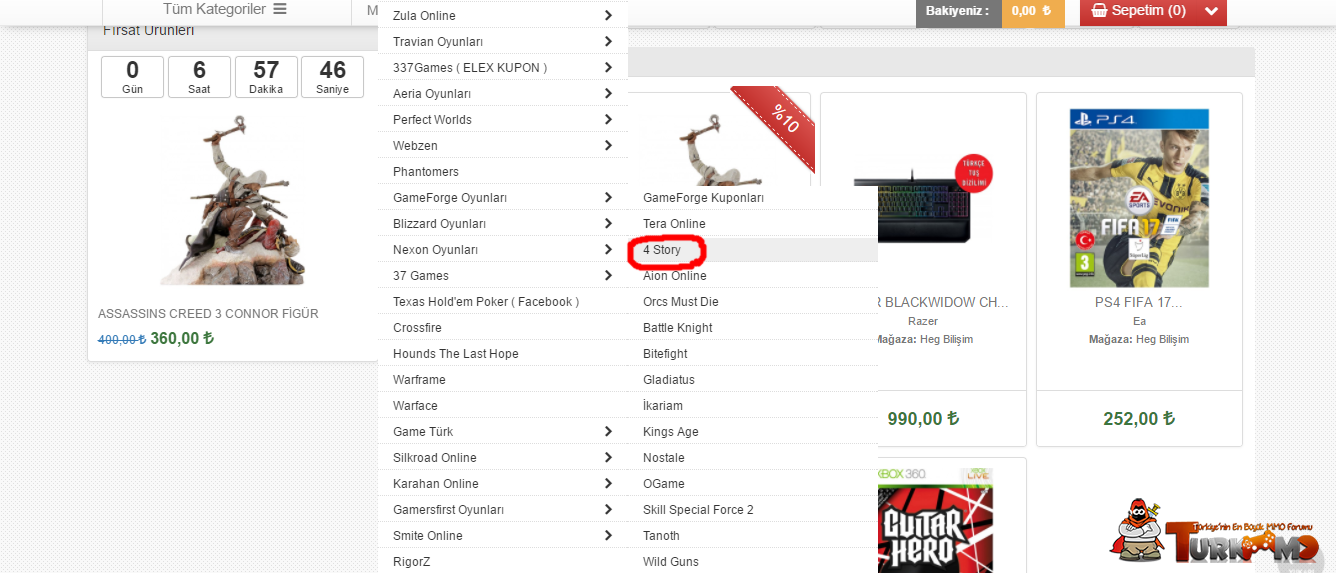Open the GameForge Oyunları menu entry
The width and height of the screenshot is (1336, 573).
pos(503,197)
